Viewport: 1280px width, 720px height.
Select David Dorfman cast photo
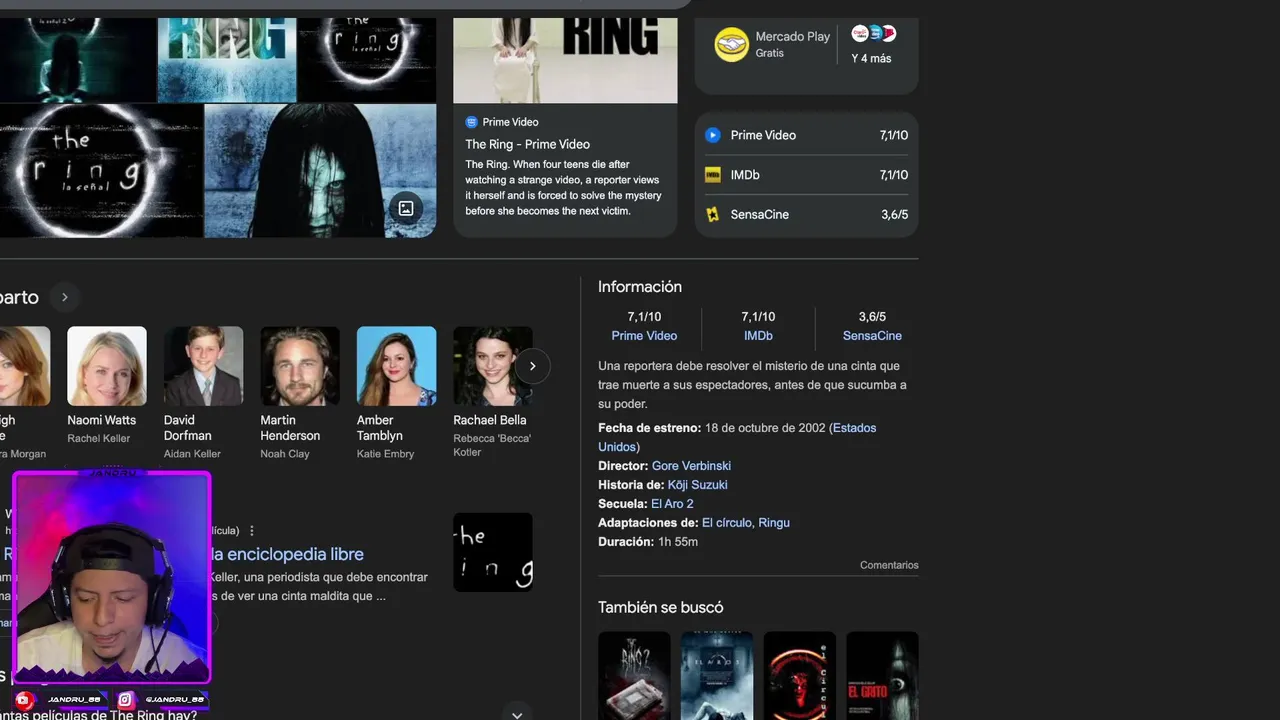(x=203, y=366)
